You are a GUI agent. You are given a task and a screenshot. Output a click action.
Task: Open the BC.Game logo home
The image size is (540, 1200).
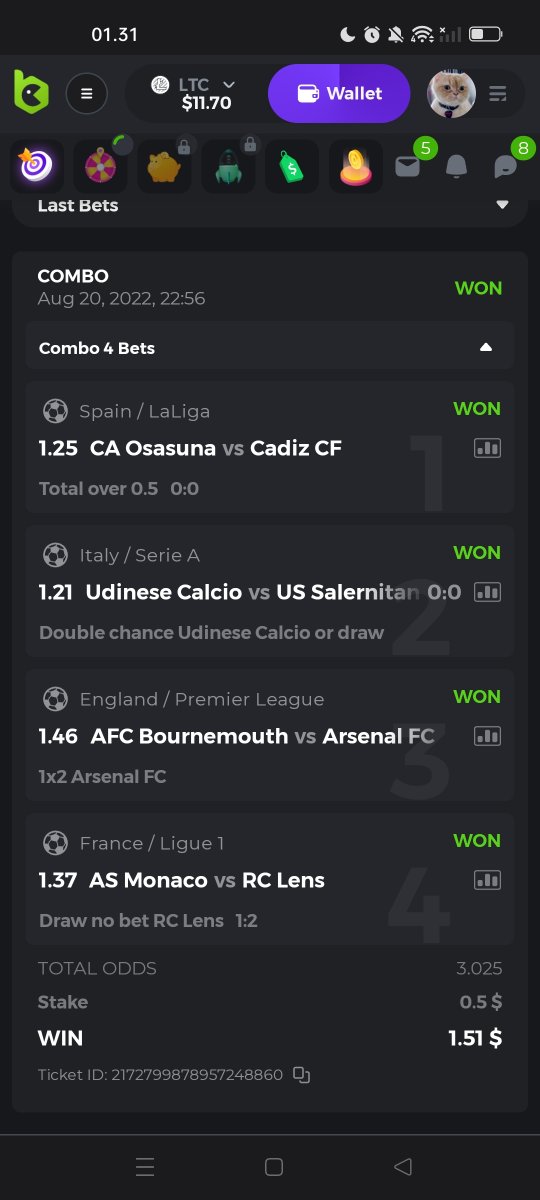(31, 94)
